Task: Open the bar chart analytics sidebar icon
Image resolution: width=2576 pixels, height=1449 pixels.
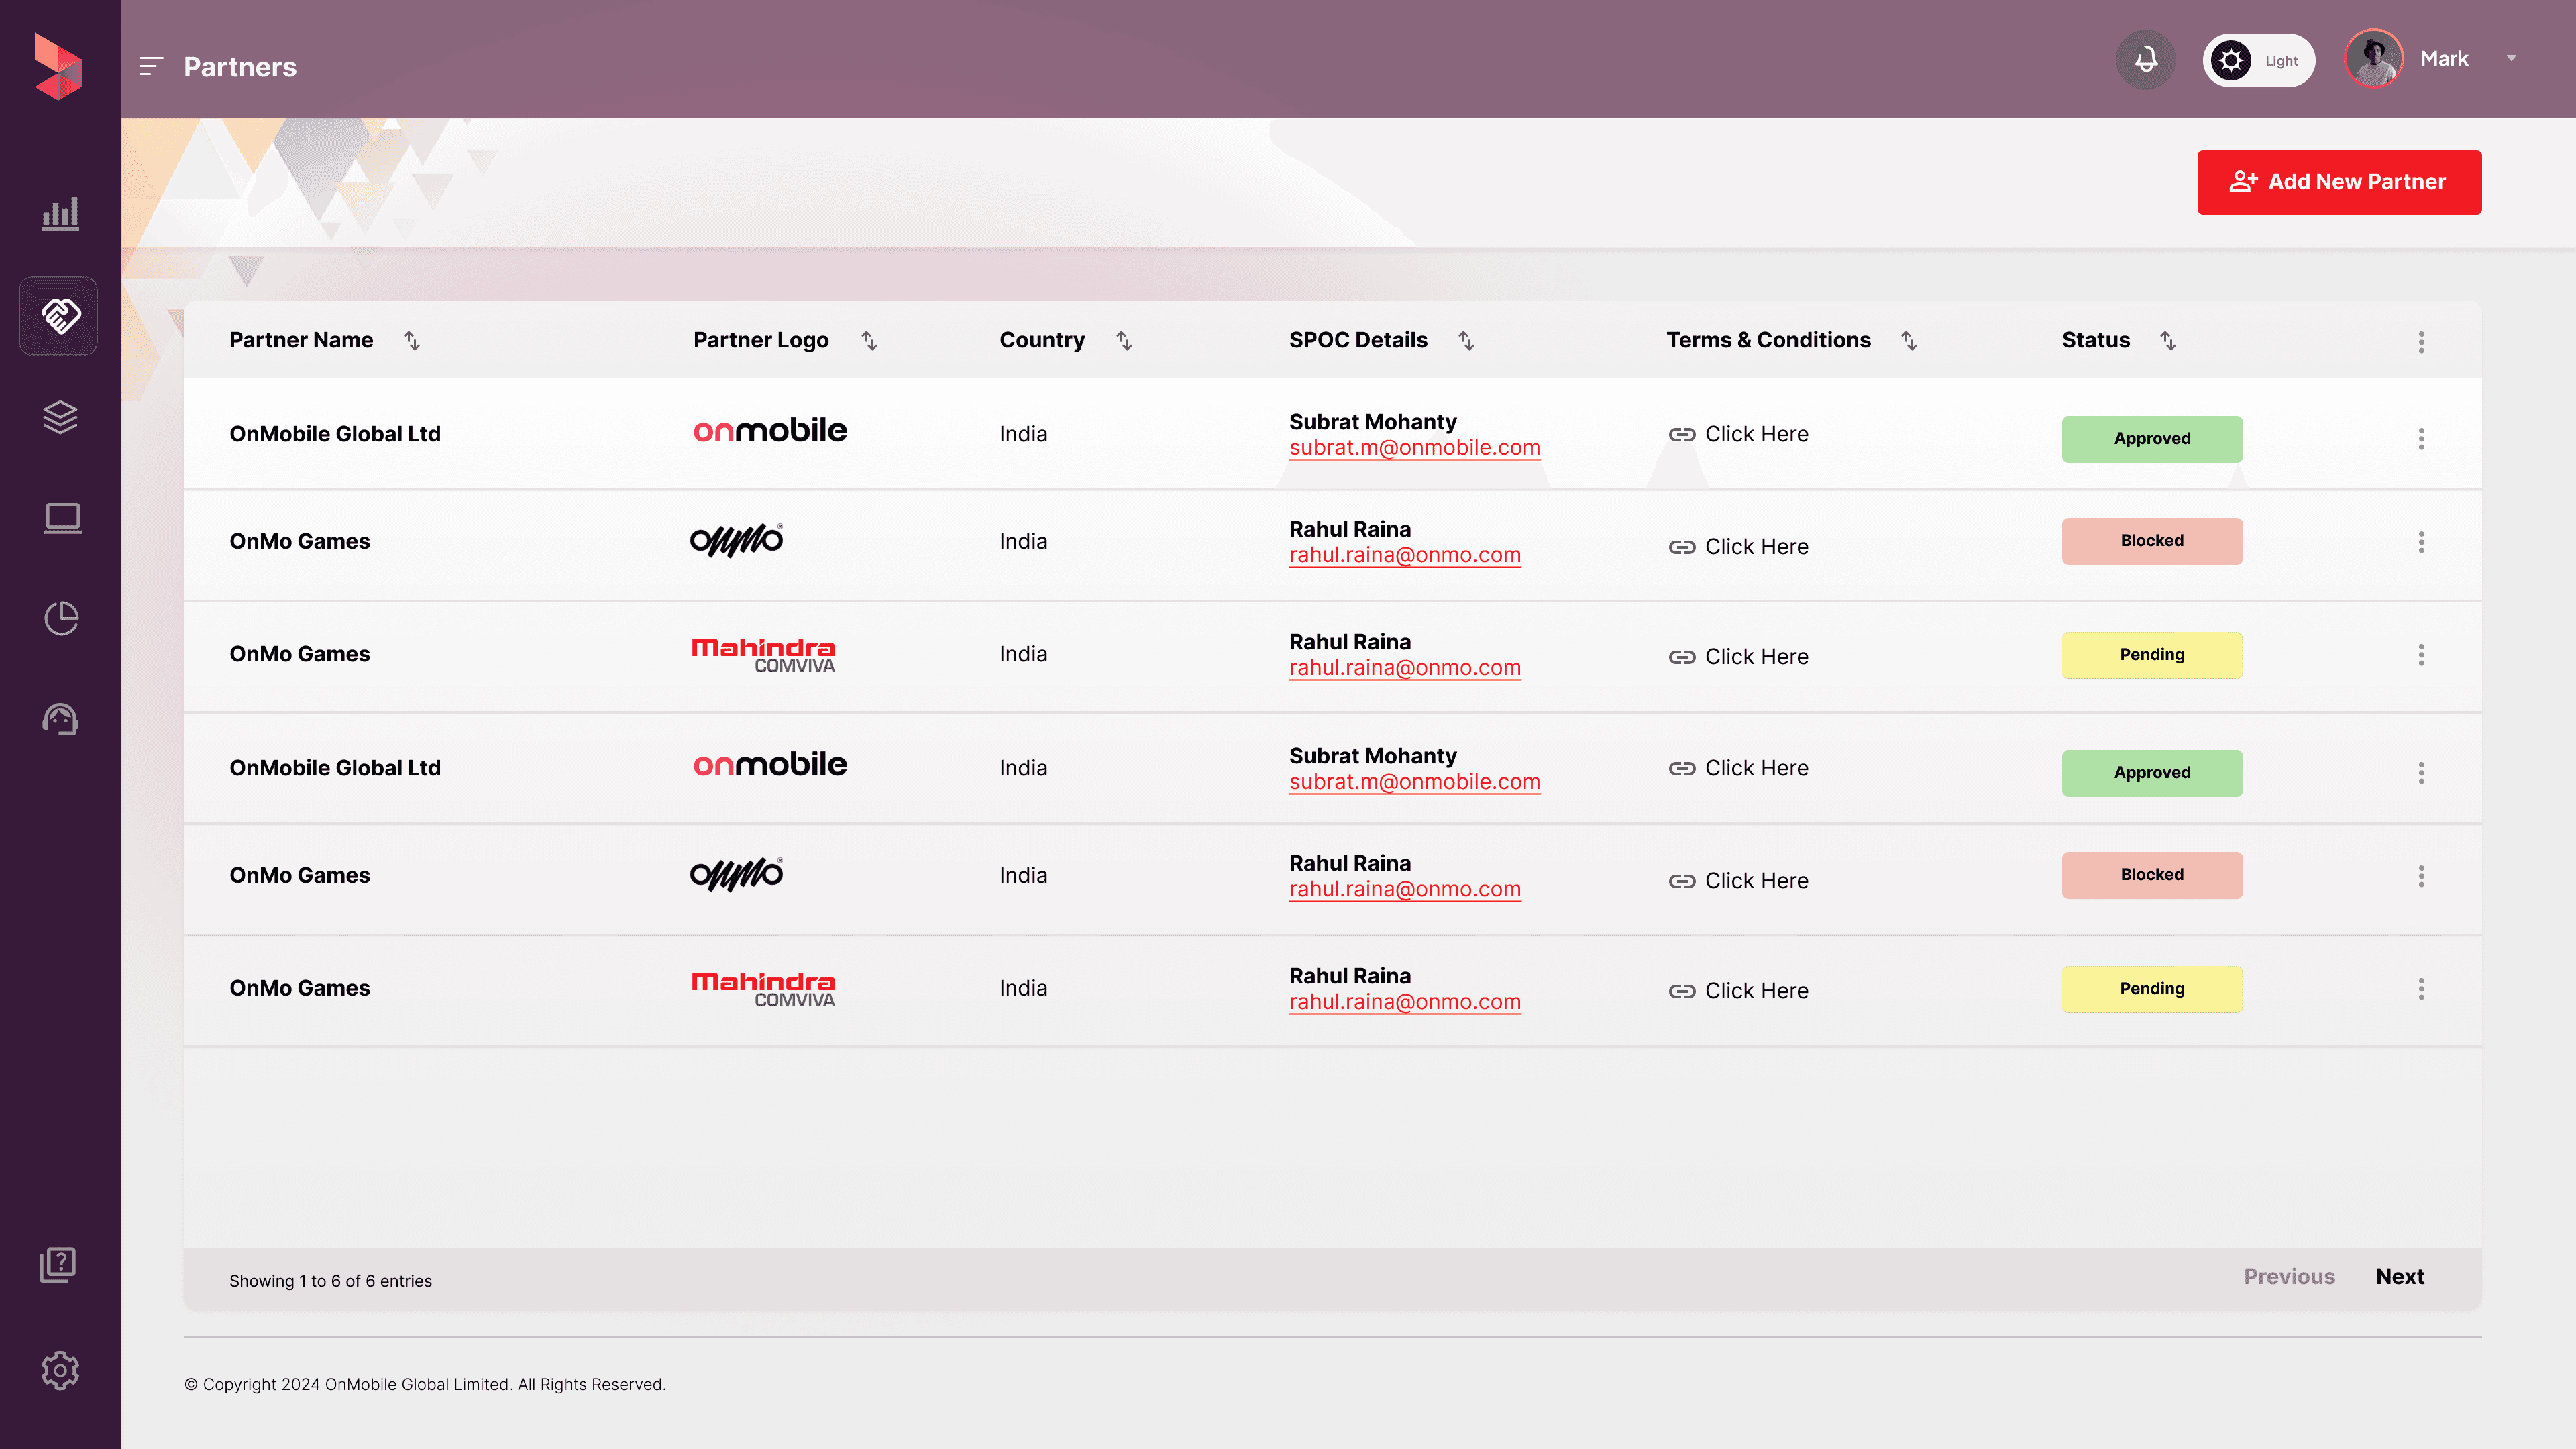Action: pyautogui.click(x=60, y=214)
